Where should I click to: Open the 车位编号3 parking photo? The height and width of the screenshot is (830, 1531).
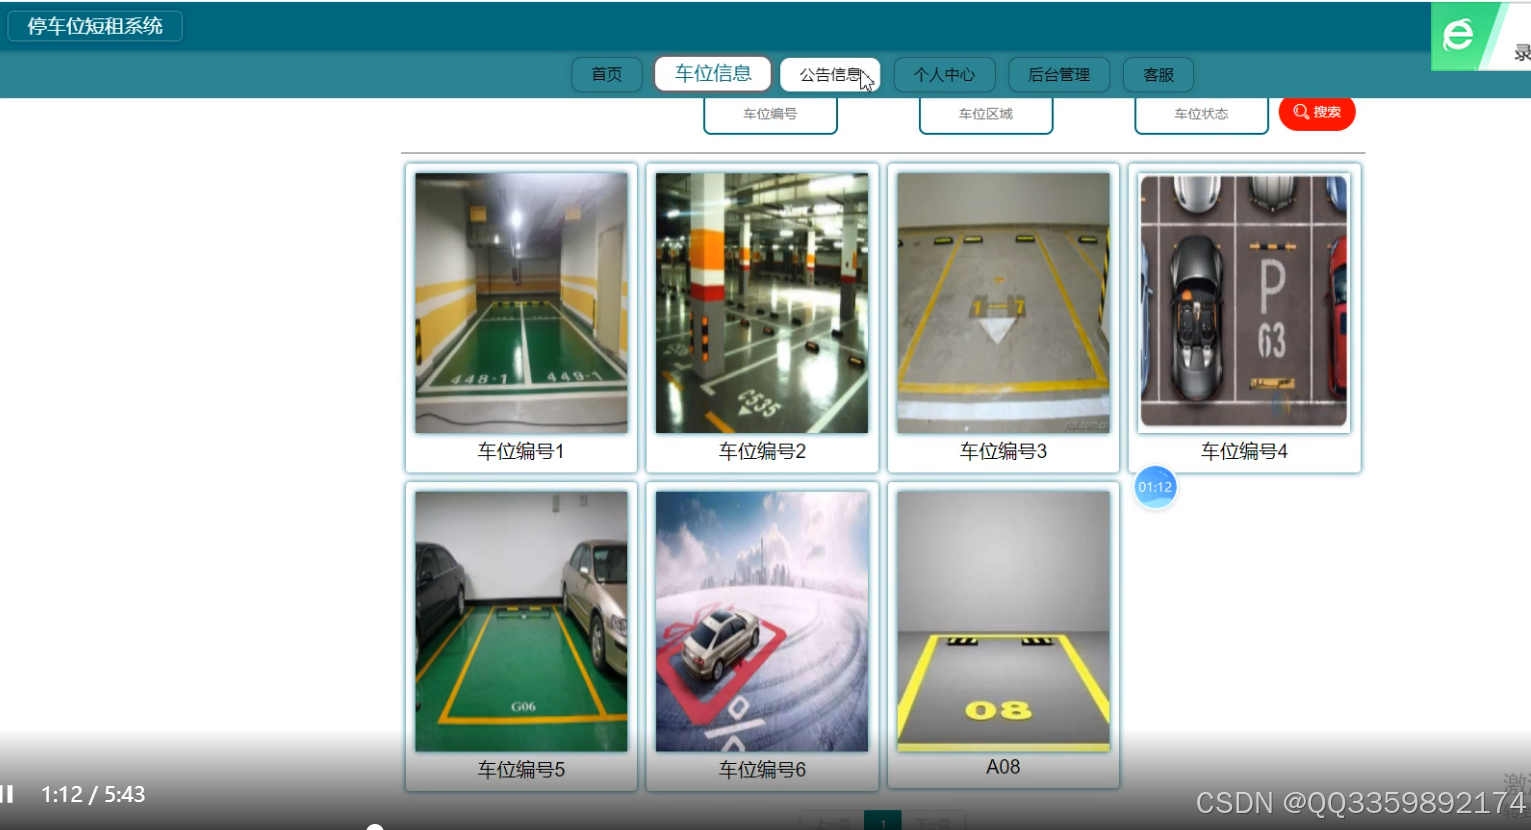[x=1003, y=303]
